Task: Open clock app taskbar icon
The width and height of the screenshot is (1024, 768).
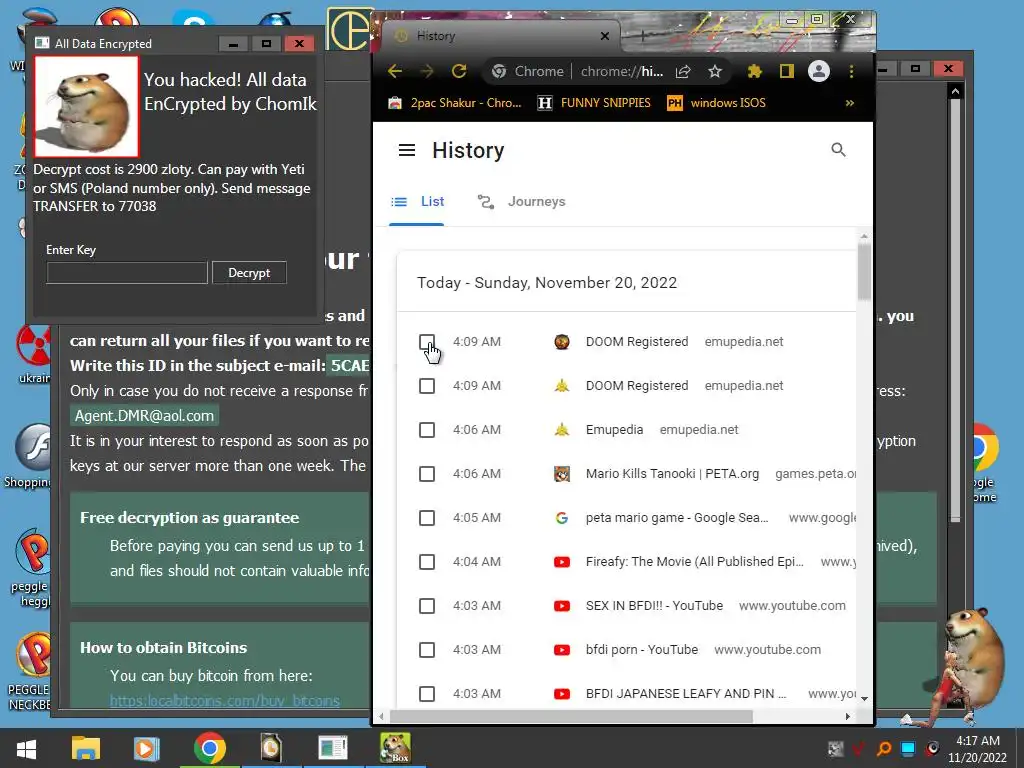Action: pos(270,748)
